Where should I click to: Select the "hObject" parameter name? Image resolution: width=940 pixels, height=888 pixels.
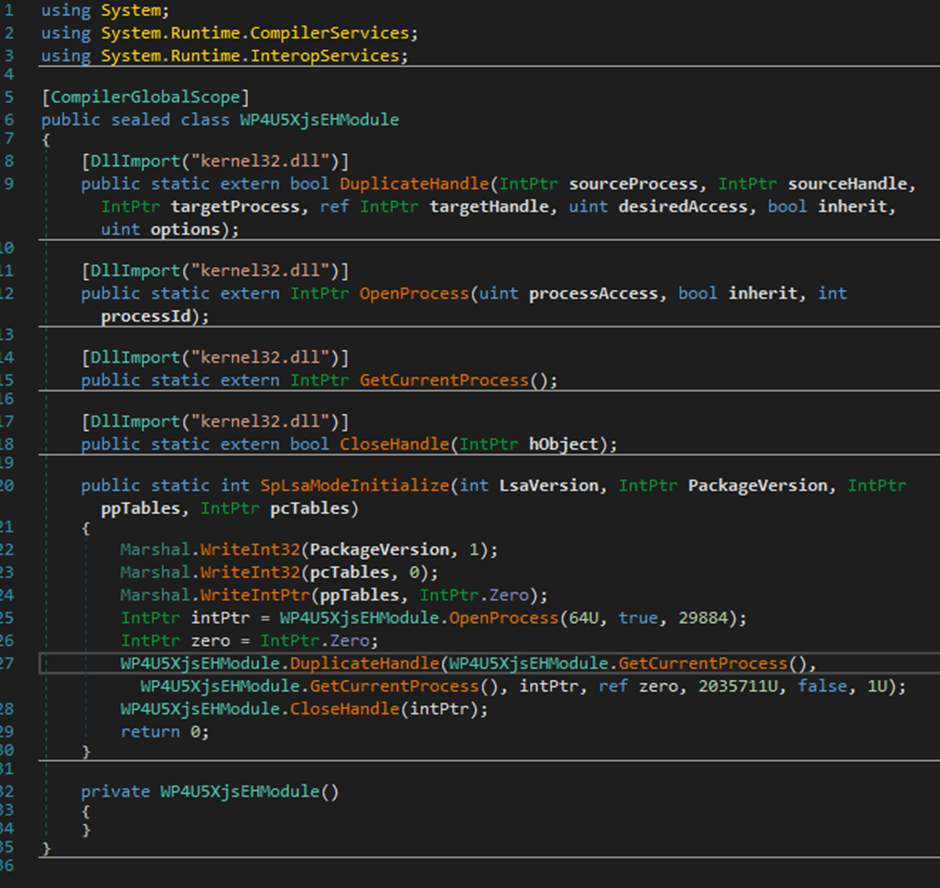pos(564,444)
